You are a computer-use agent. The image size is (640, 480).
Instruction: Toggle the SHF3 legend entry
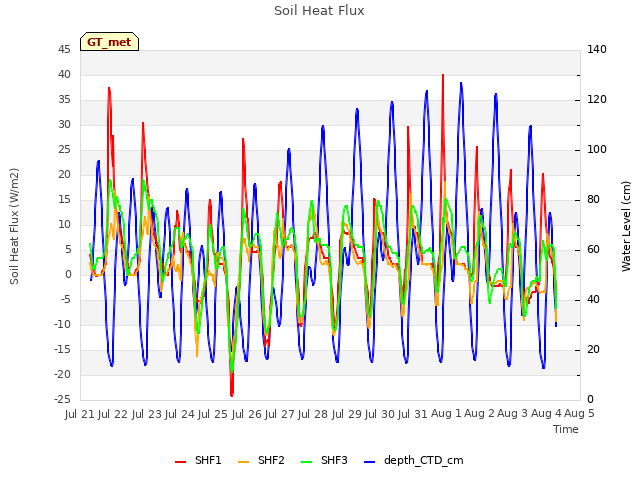pos(324,460)
